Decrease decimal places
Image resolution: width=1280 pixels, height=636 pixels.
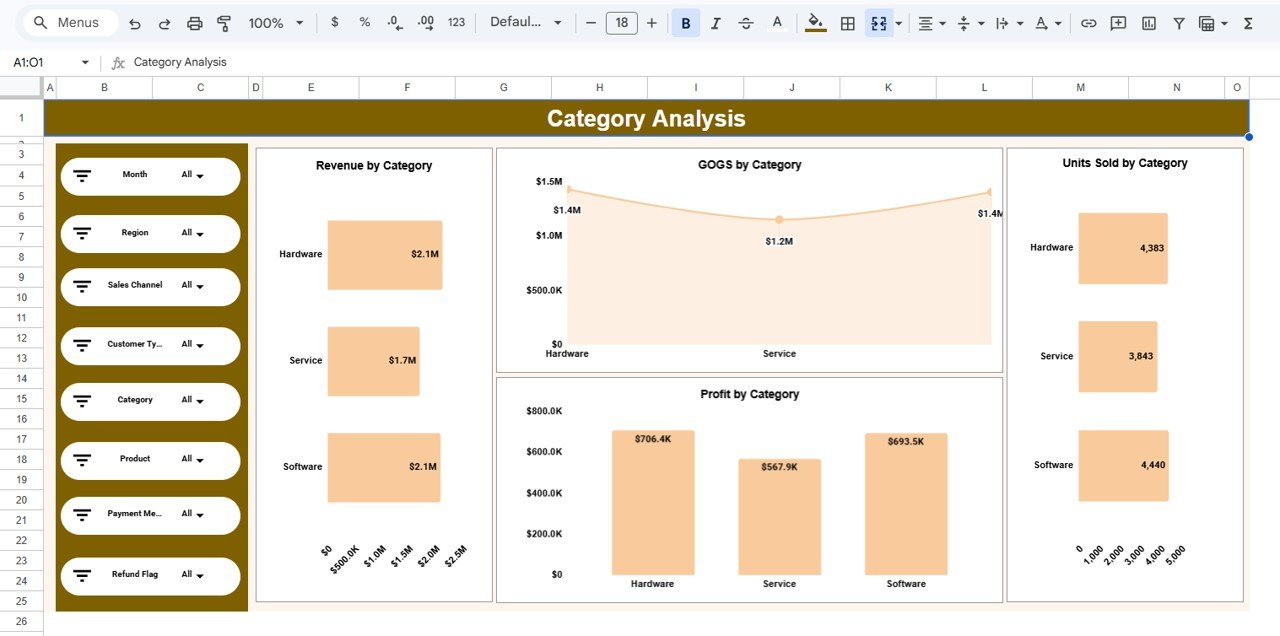394,22
